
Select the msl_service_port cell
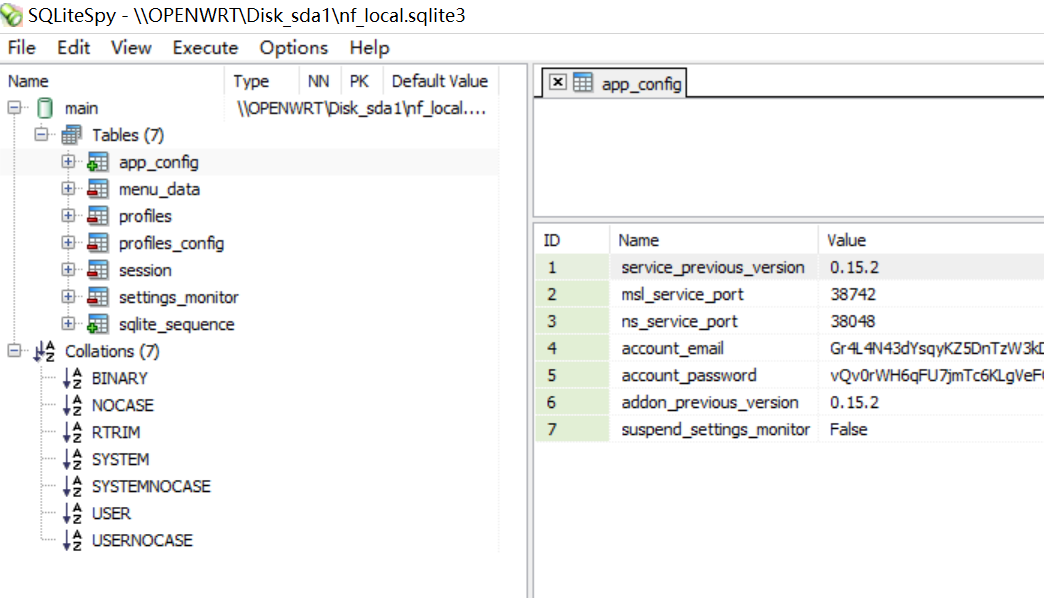pos(713,294)
